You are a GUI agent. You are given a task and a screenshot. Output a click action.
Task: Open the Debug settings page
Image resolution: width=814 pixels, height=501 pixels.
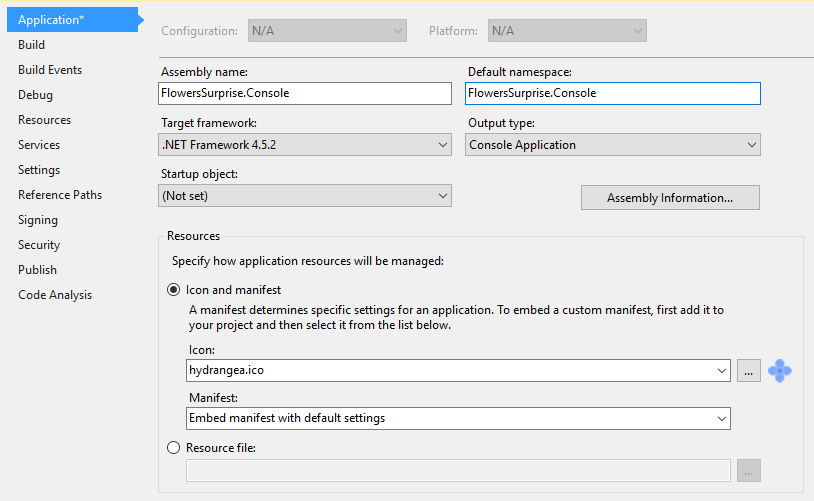(x=35, y=95)
